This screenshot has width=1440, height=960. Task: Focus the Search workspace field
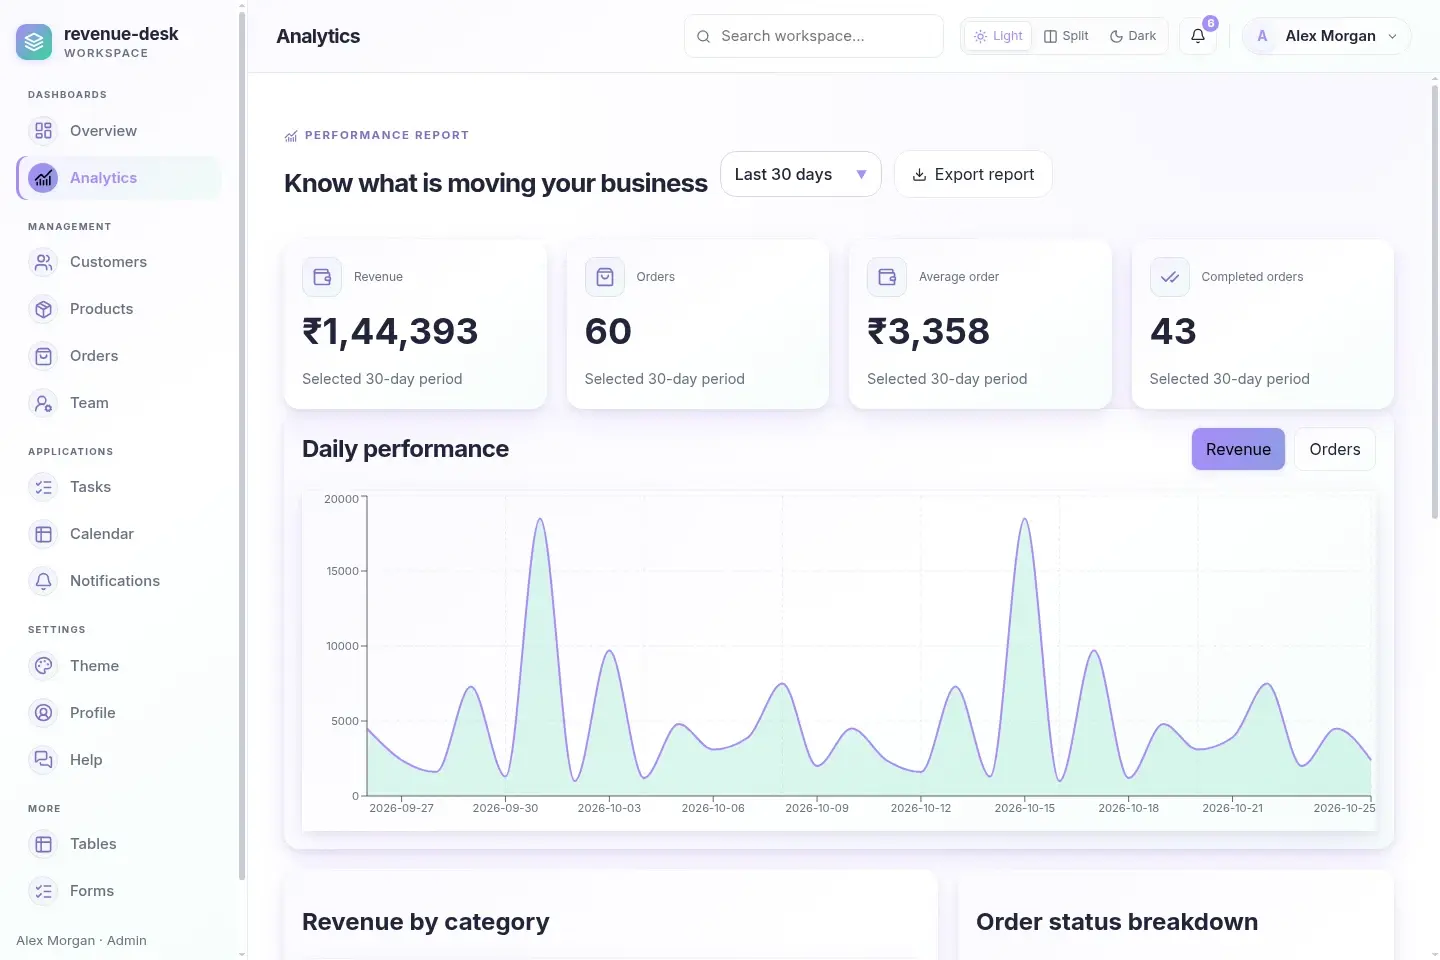pyautogui.click(x=814, y=36)
